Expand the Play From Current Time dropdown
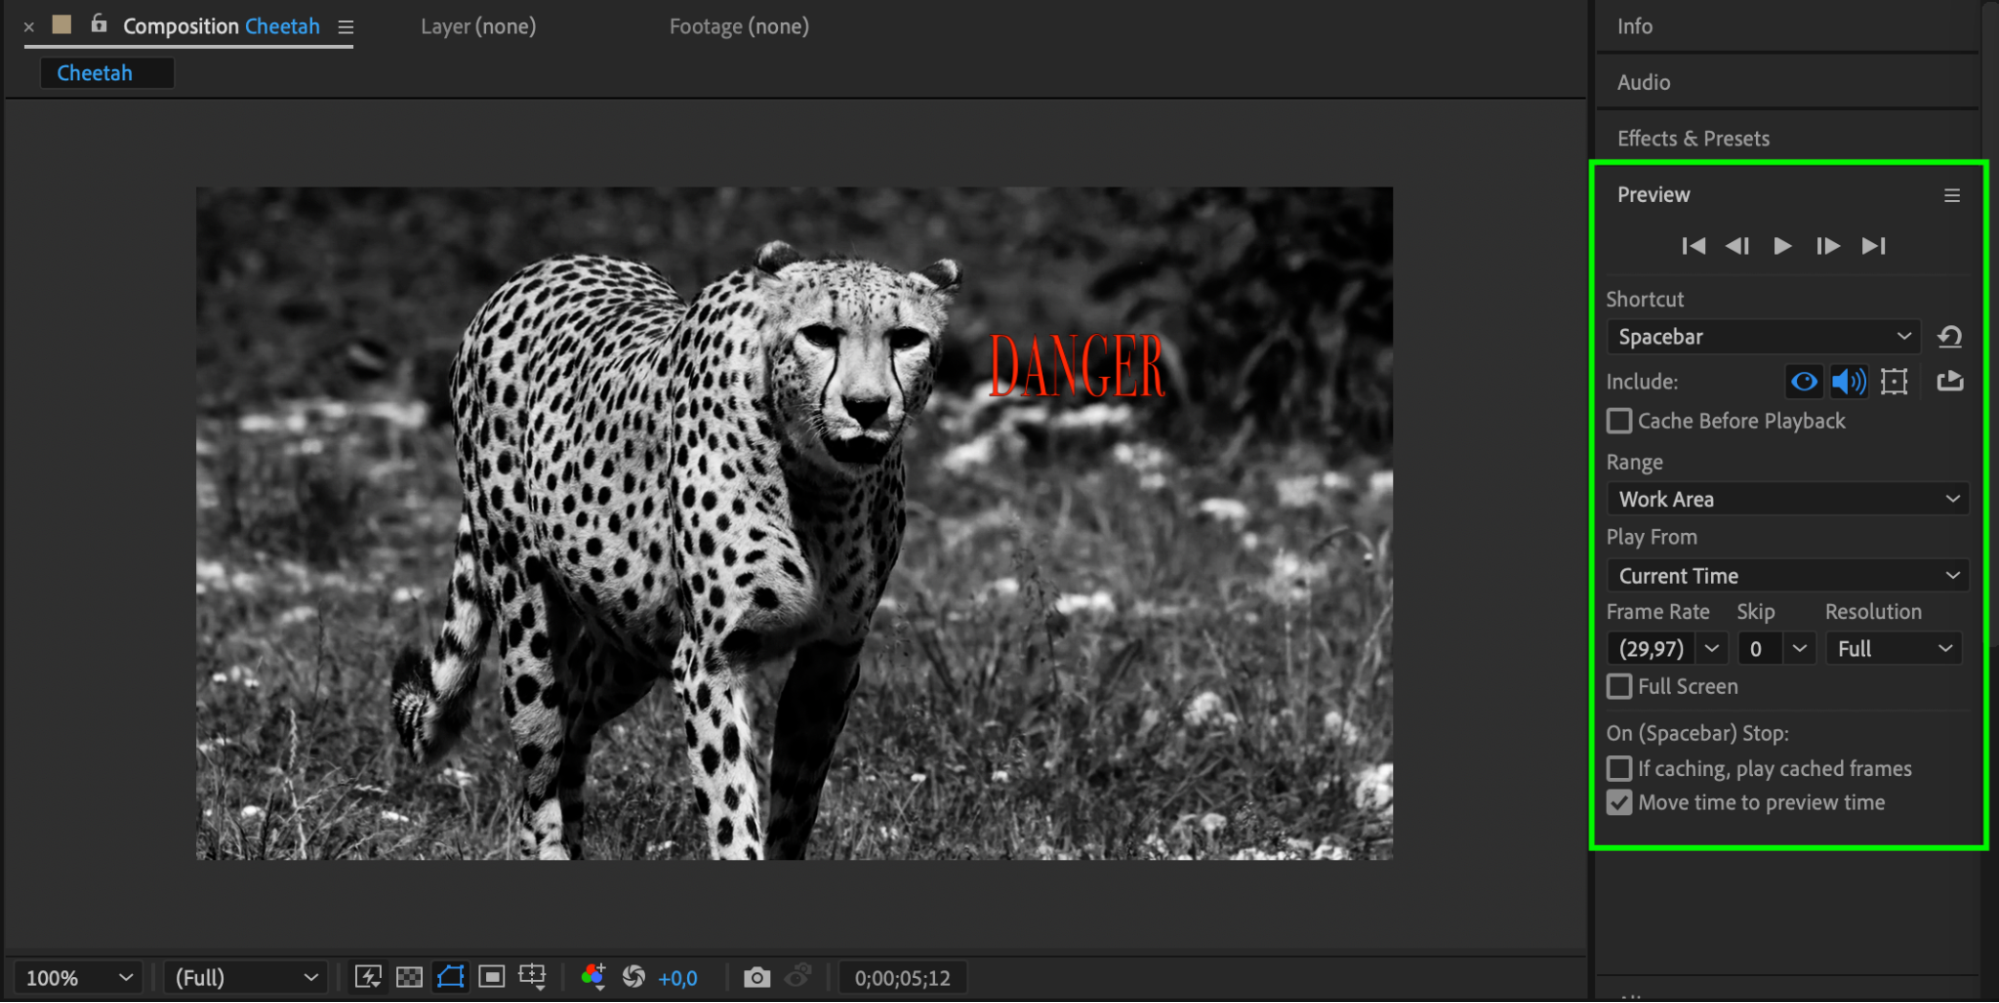Screen dimensions: 1999x1003 point(1787,576)
